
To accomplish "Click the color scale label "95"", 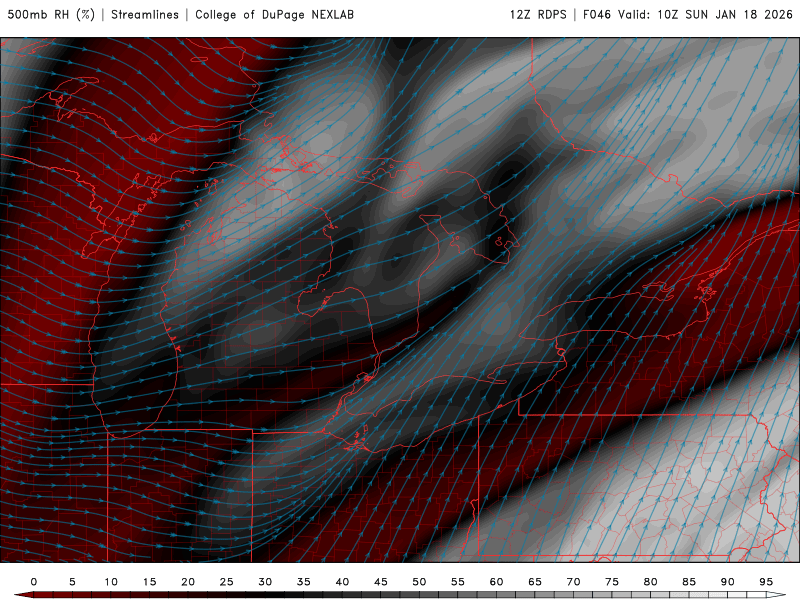I will coord(766,582).
